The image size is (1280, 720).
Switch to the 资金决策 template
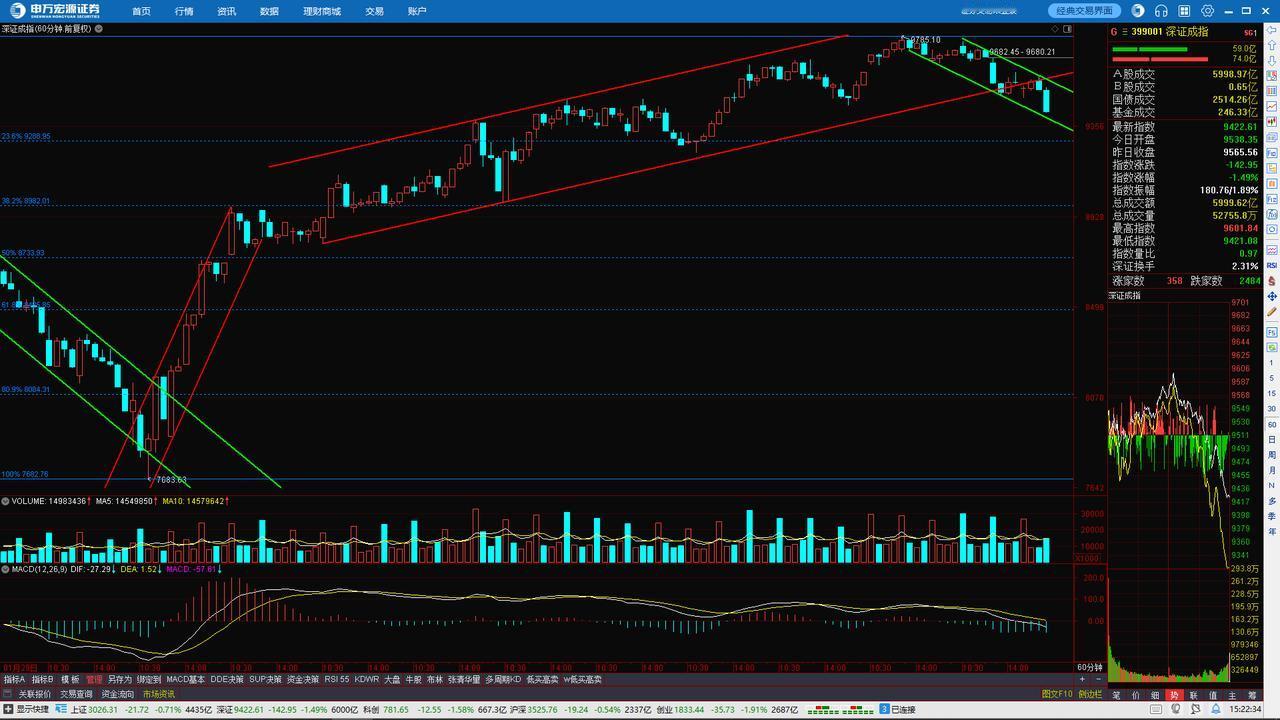(x=303, y=680)
